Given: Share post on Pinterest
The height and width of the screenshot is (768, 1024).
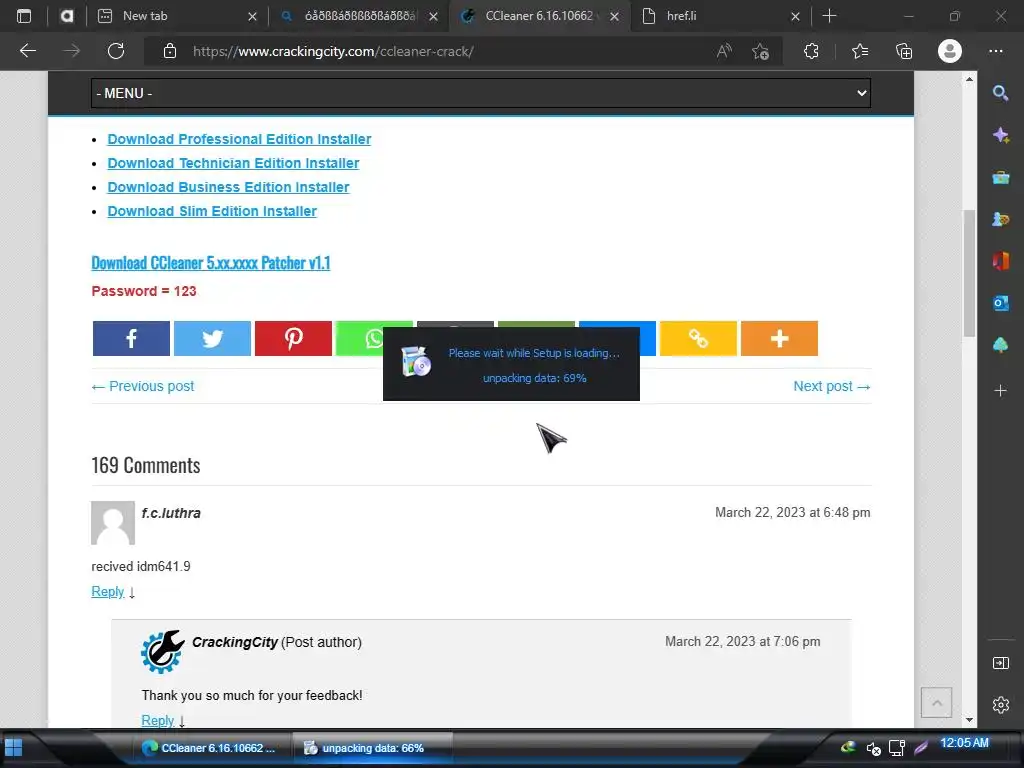Looking at the screenshot, I should coord(293,338).
